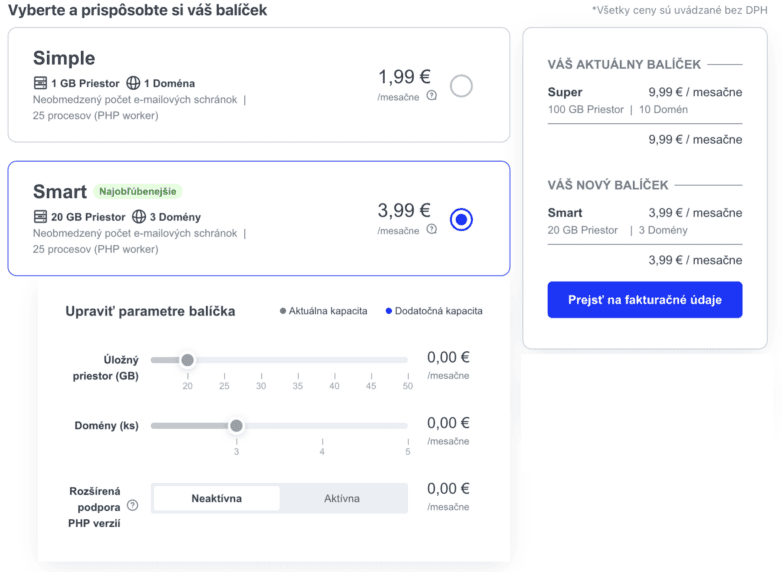783x572 pixels.
Task: Click the globe icon in the Simple plan
Action: [133, 82]
